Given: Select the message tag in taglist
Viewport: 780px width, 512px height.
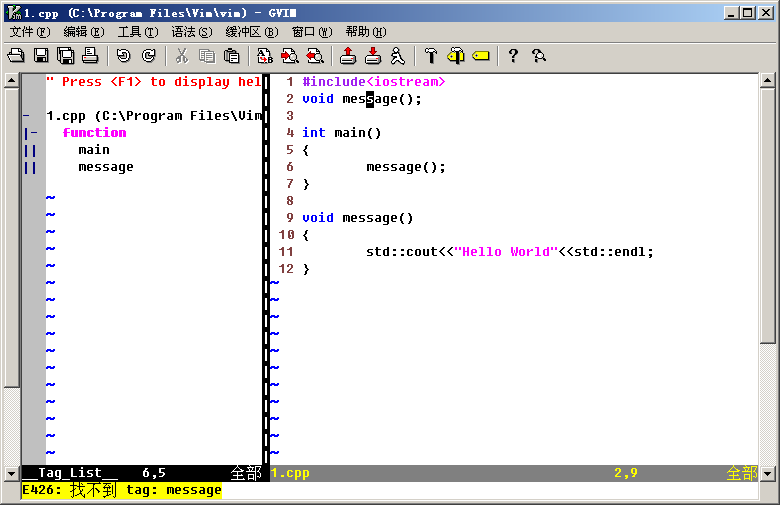Looking at the screenshot, I should (x=106, y=167).
